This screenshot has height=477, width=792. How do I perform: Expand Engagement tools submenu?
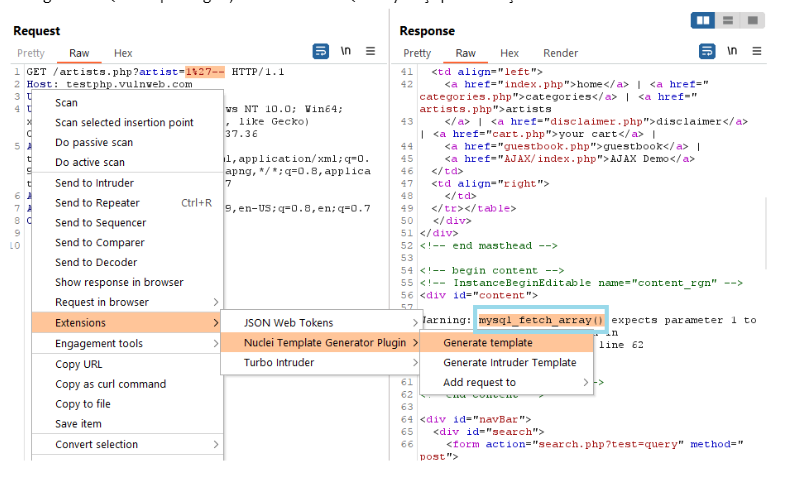pyautogui.click(x=127, y=344)
